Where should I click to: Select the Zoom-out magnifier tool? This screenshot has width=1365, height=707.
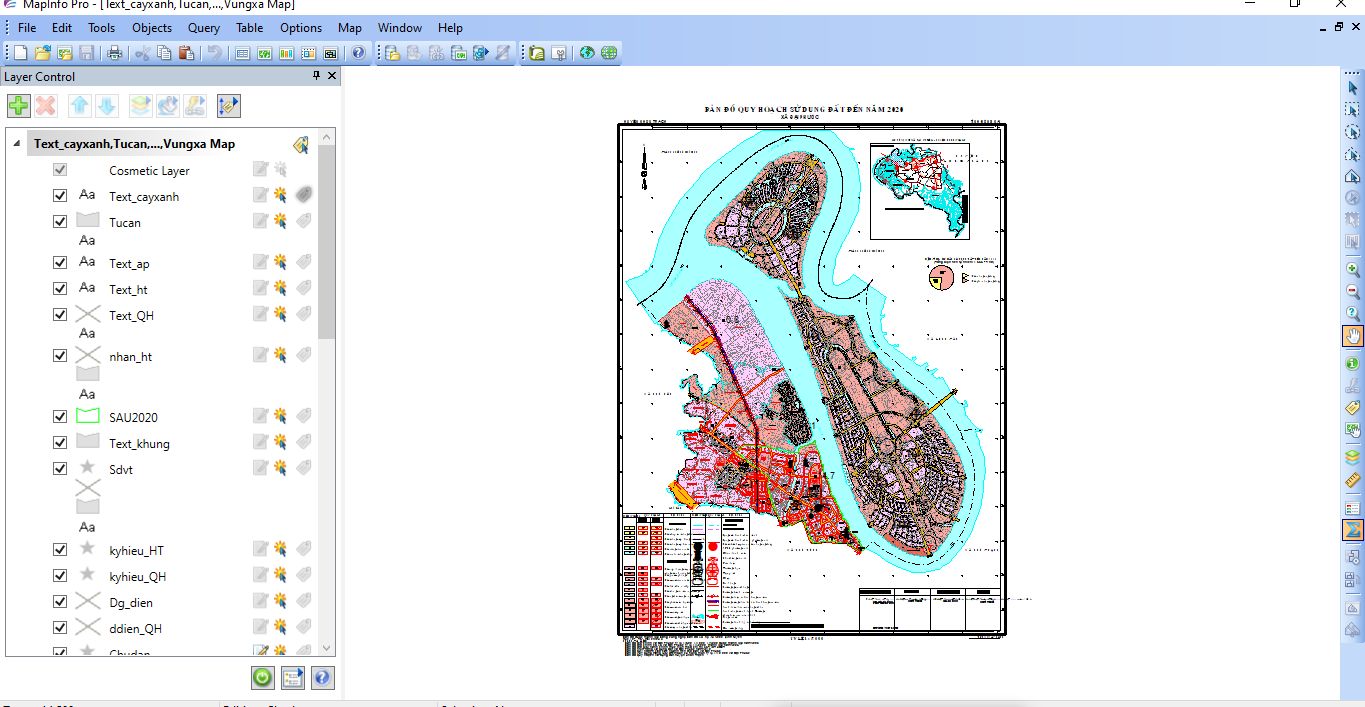pyautogui.click(x=1352, y=292)
